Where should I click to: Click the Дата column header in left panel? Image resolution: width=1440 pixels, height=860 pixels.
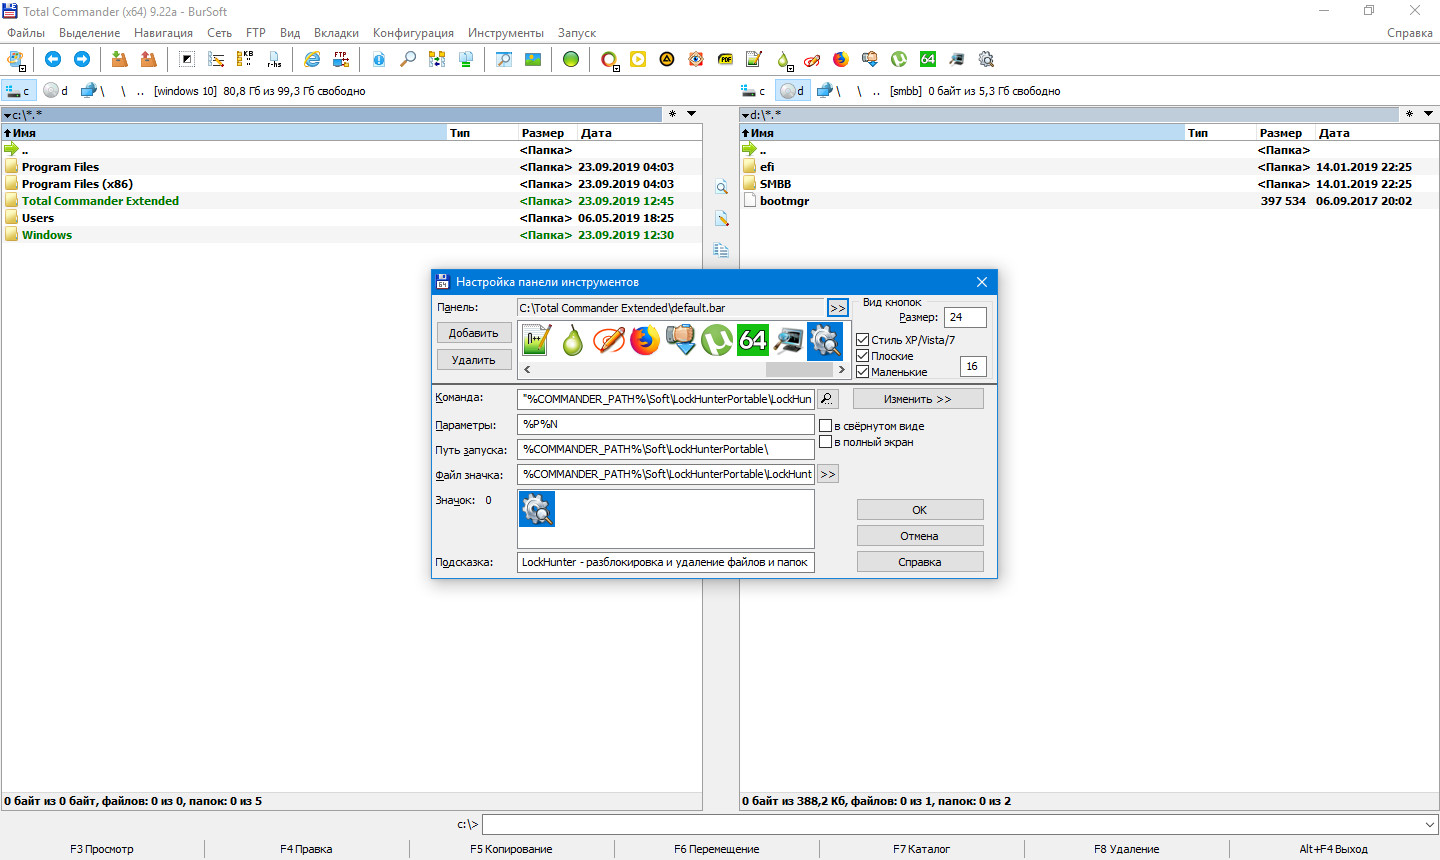click(639, 133)
